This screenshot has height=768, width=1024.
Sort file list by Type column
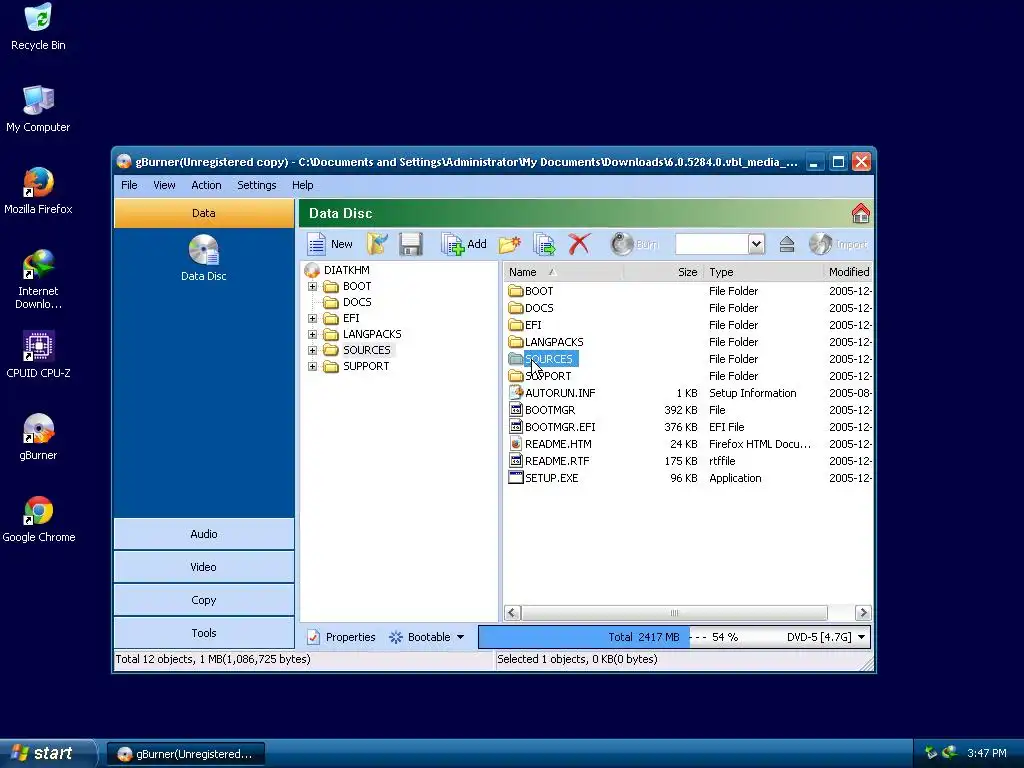[x=763, y=272]
